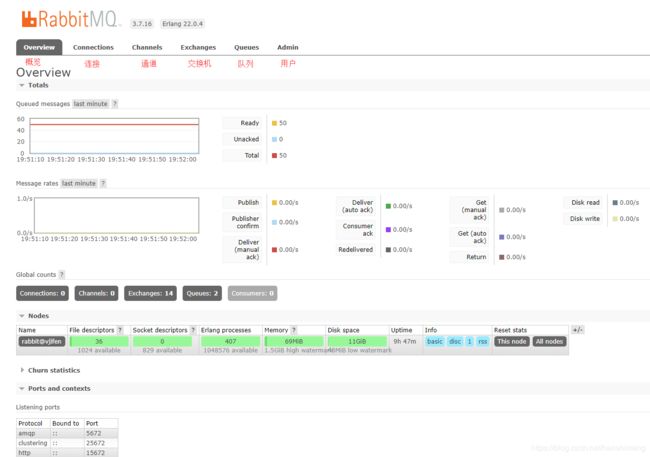Click the '9h 47m' uptime value
The width and height of the screenshot is (650, 457).
coord(405,341)
